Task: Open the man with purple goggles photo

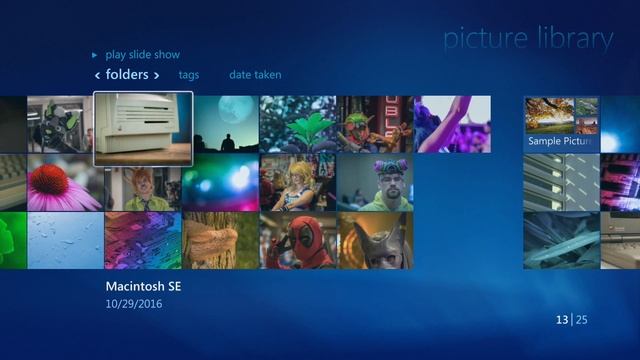Action: pos(375,182)
